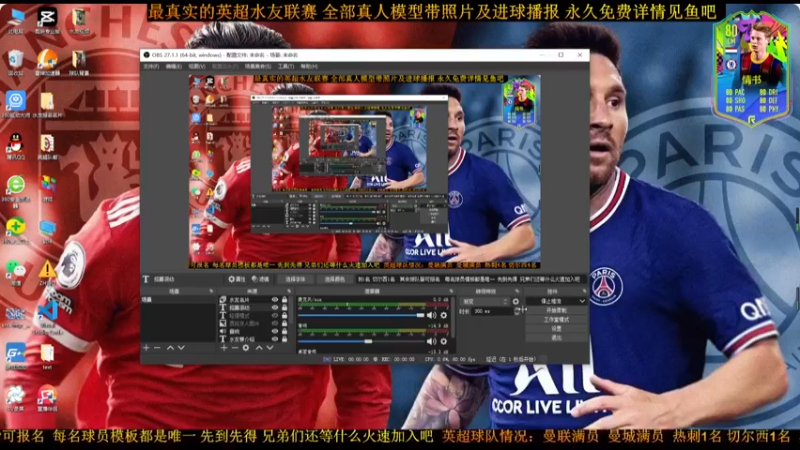Toggle eye of audio speaker source row
The width and height of the screenshot is (800, 450).
click(275, 331)
